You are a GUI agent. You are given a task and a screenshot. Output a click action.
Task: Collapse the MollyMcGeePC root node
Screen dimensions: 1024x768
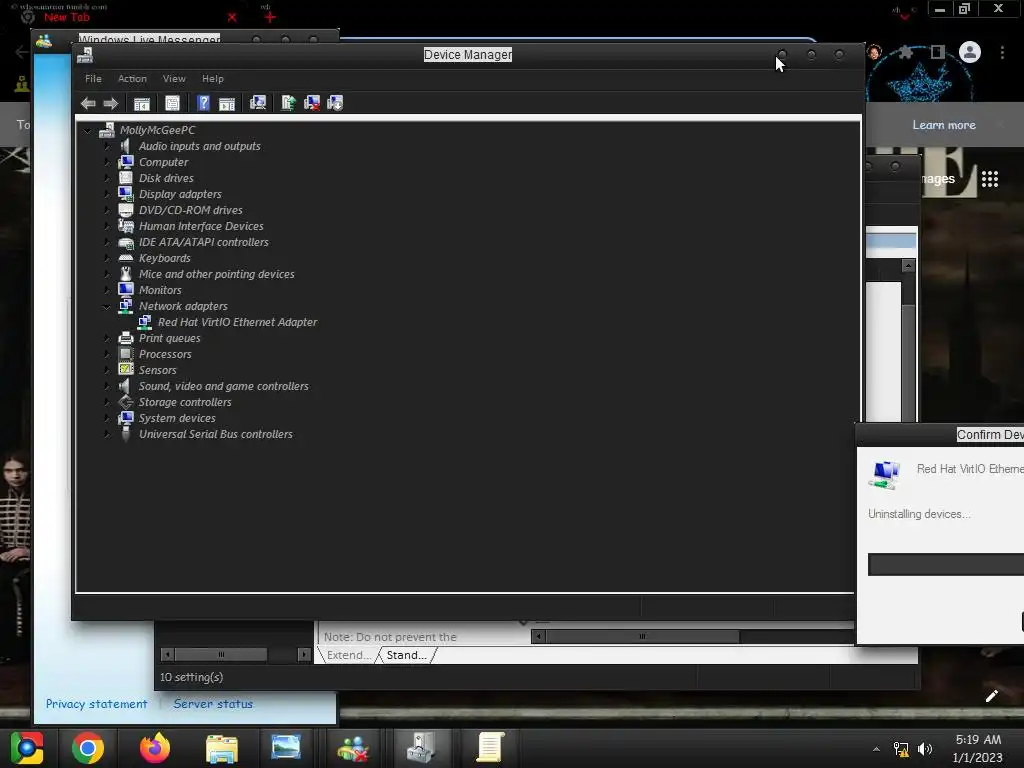[x=88, y=131]
